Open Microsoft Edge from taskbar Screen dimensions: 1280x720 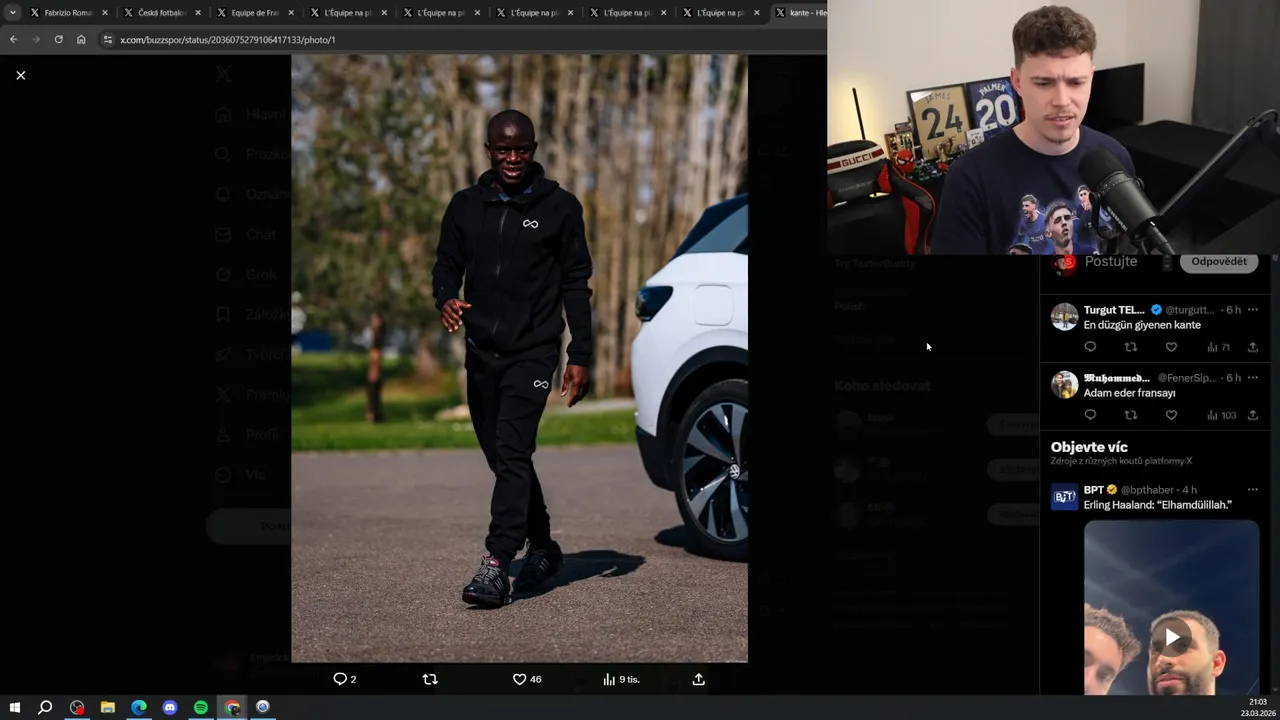point(139,707)
